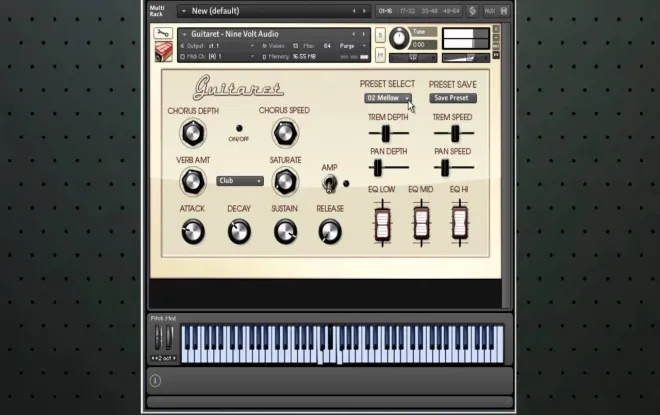Click the Chorus Depth knob

click(x=193, y=133)
